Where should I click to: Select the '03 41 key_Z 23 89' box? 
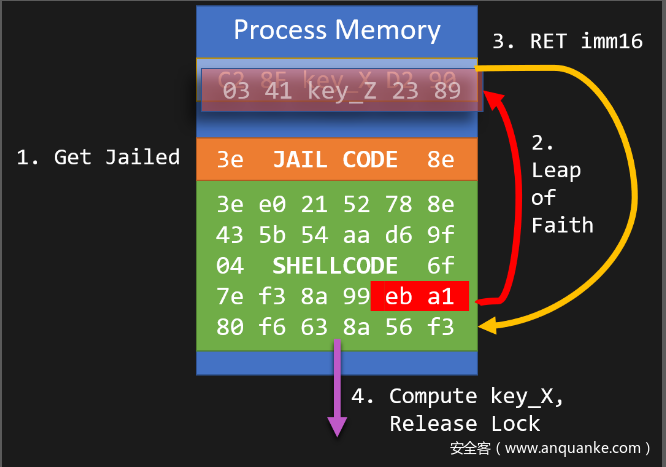point(341,93)
